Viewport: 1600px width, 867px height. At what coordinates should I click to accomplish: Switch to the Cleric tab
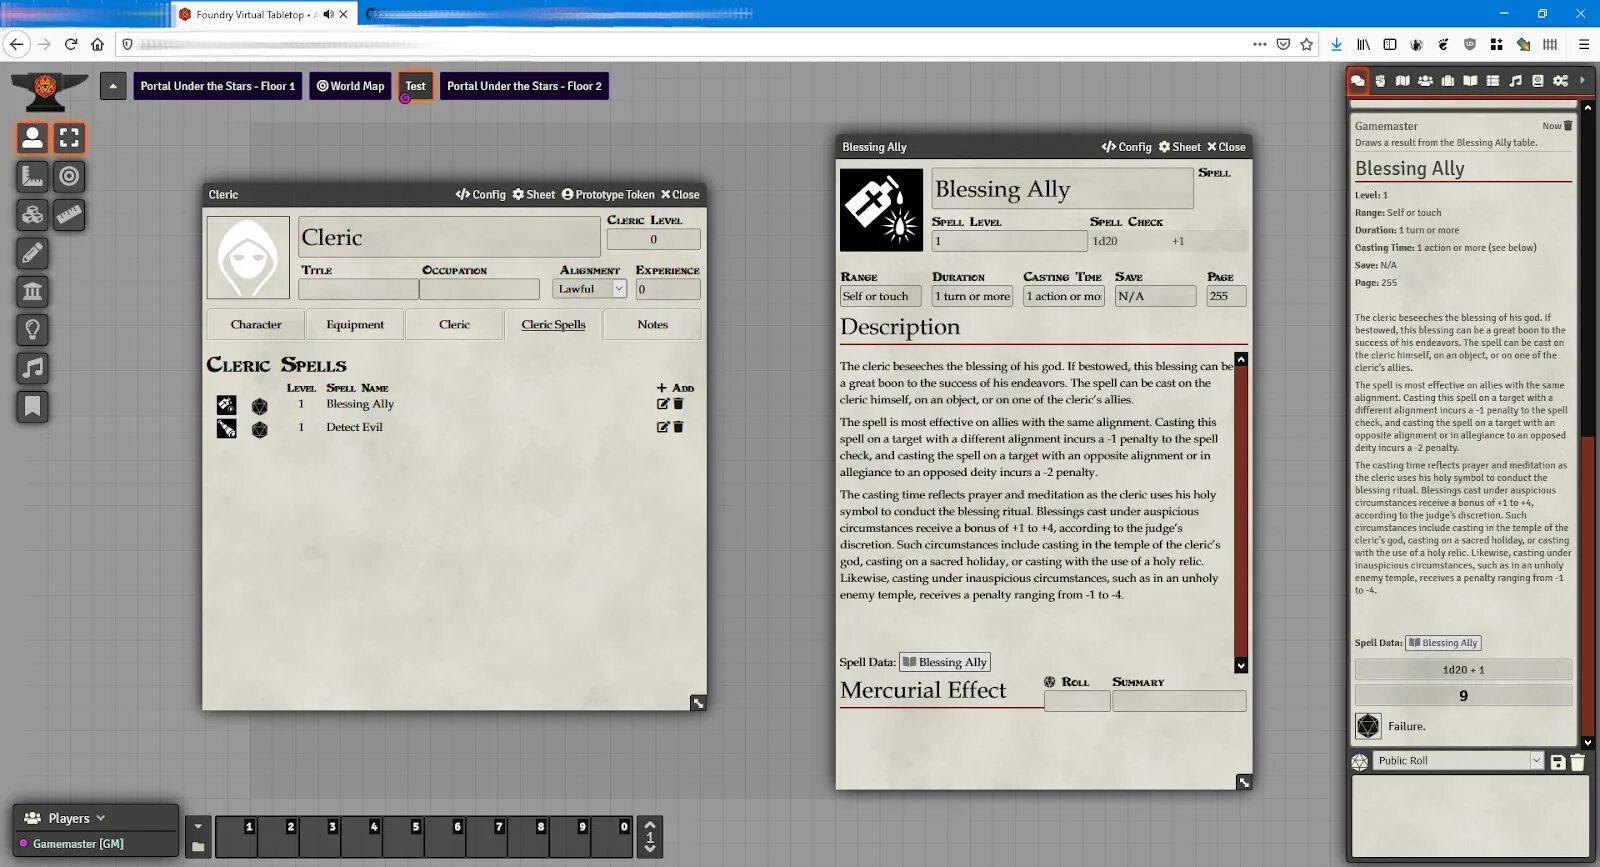[x=454, y=325]
